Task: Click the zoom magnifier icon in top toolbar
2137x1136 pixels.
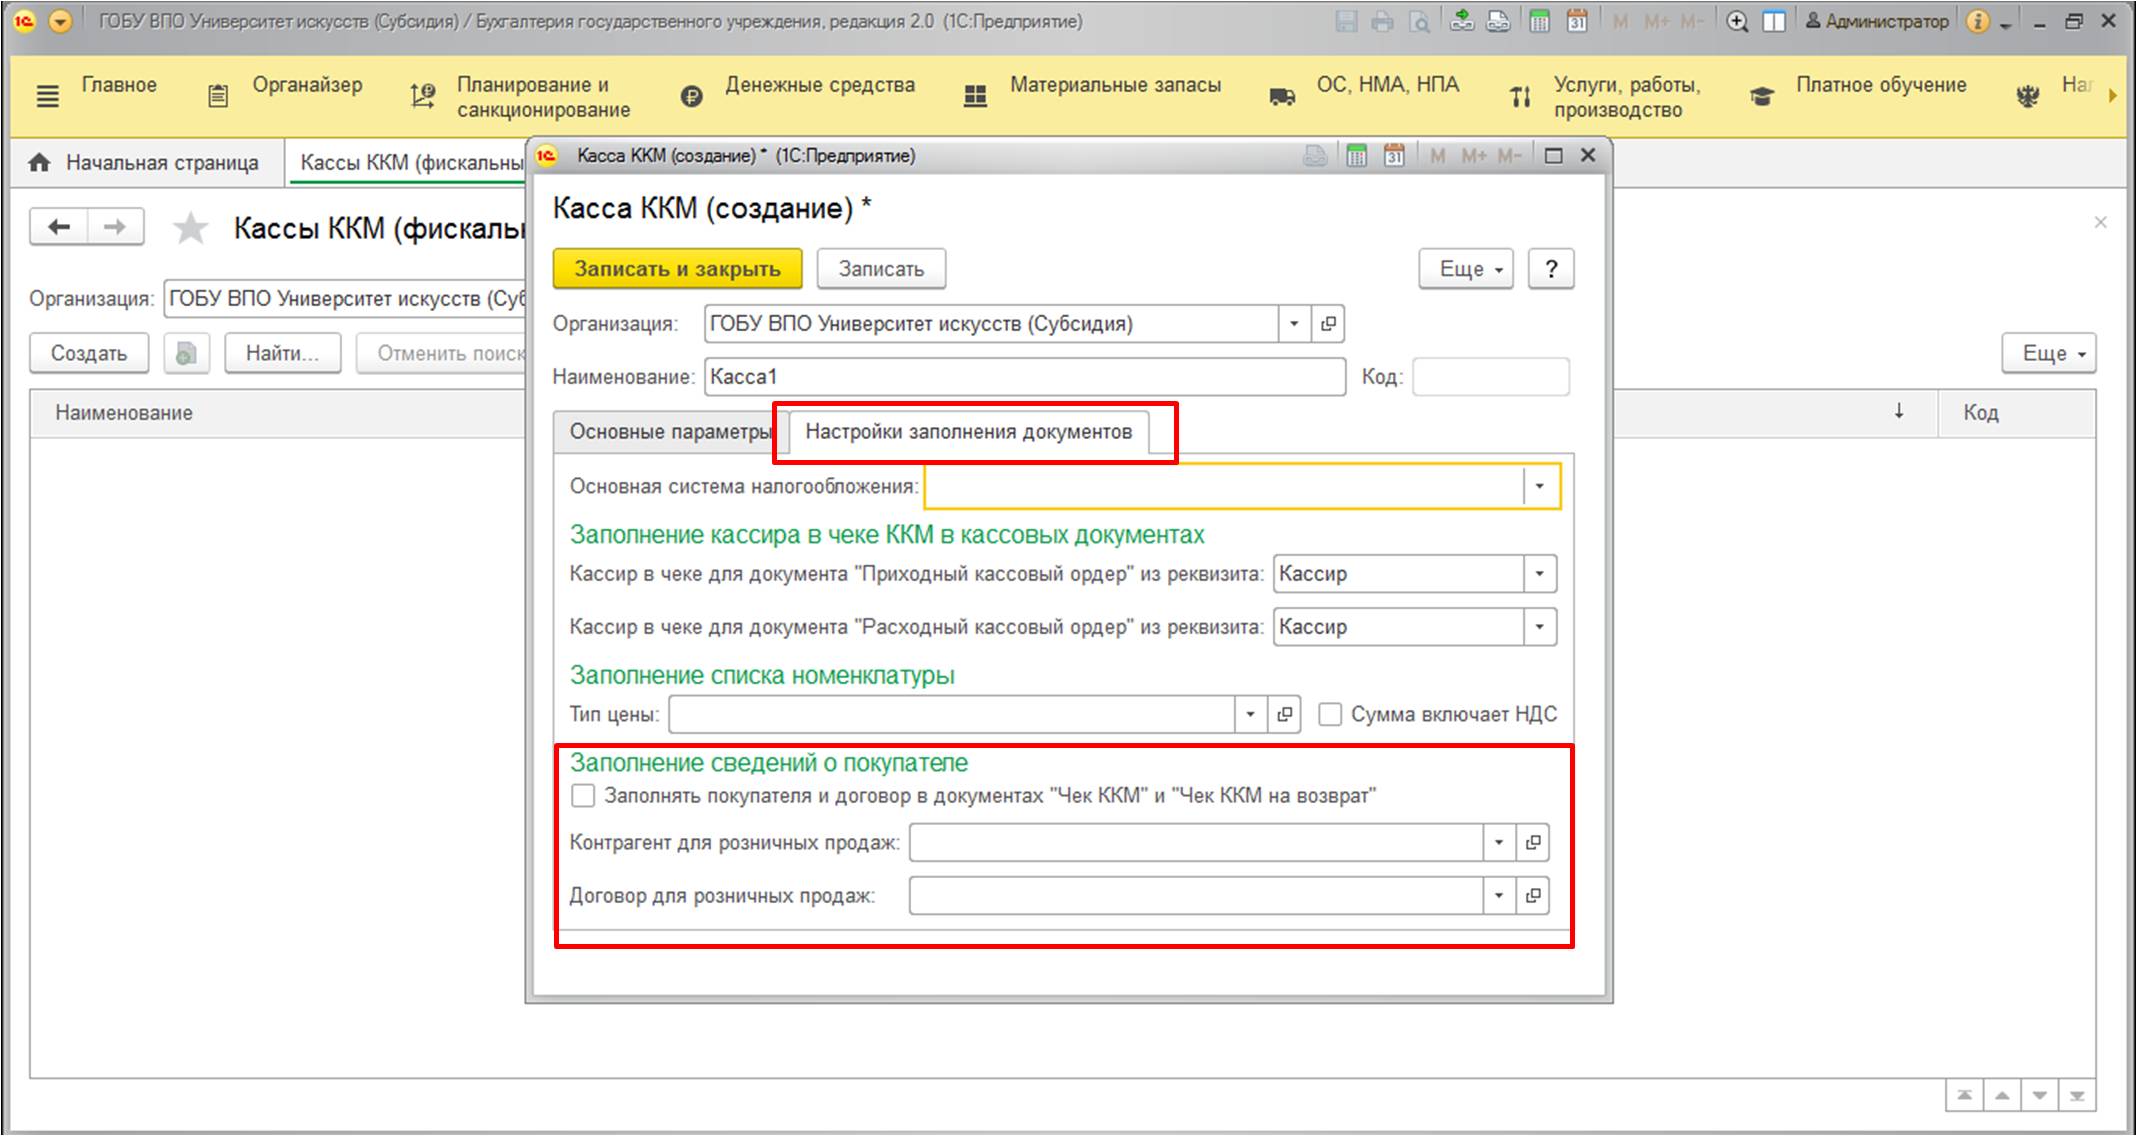Action: pos(1737,22)
